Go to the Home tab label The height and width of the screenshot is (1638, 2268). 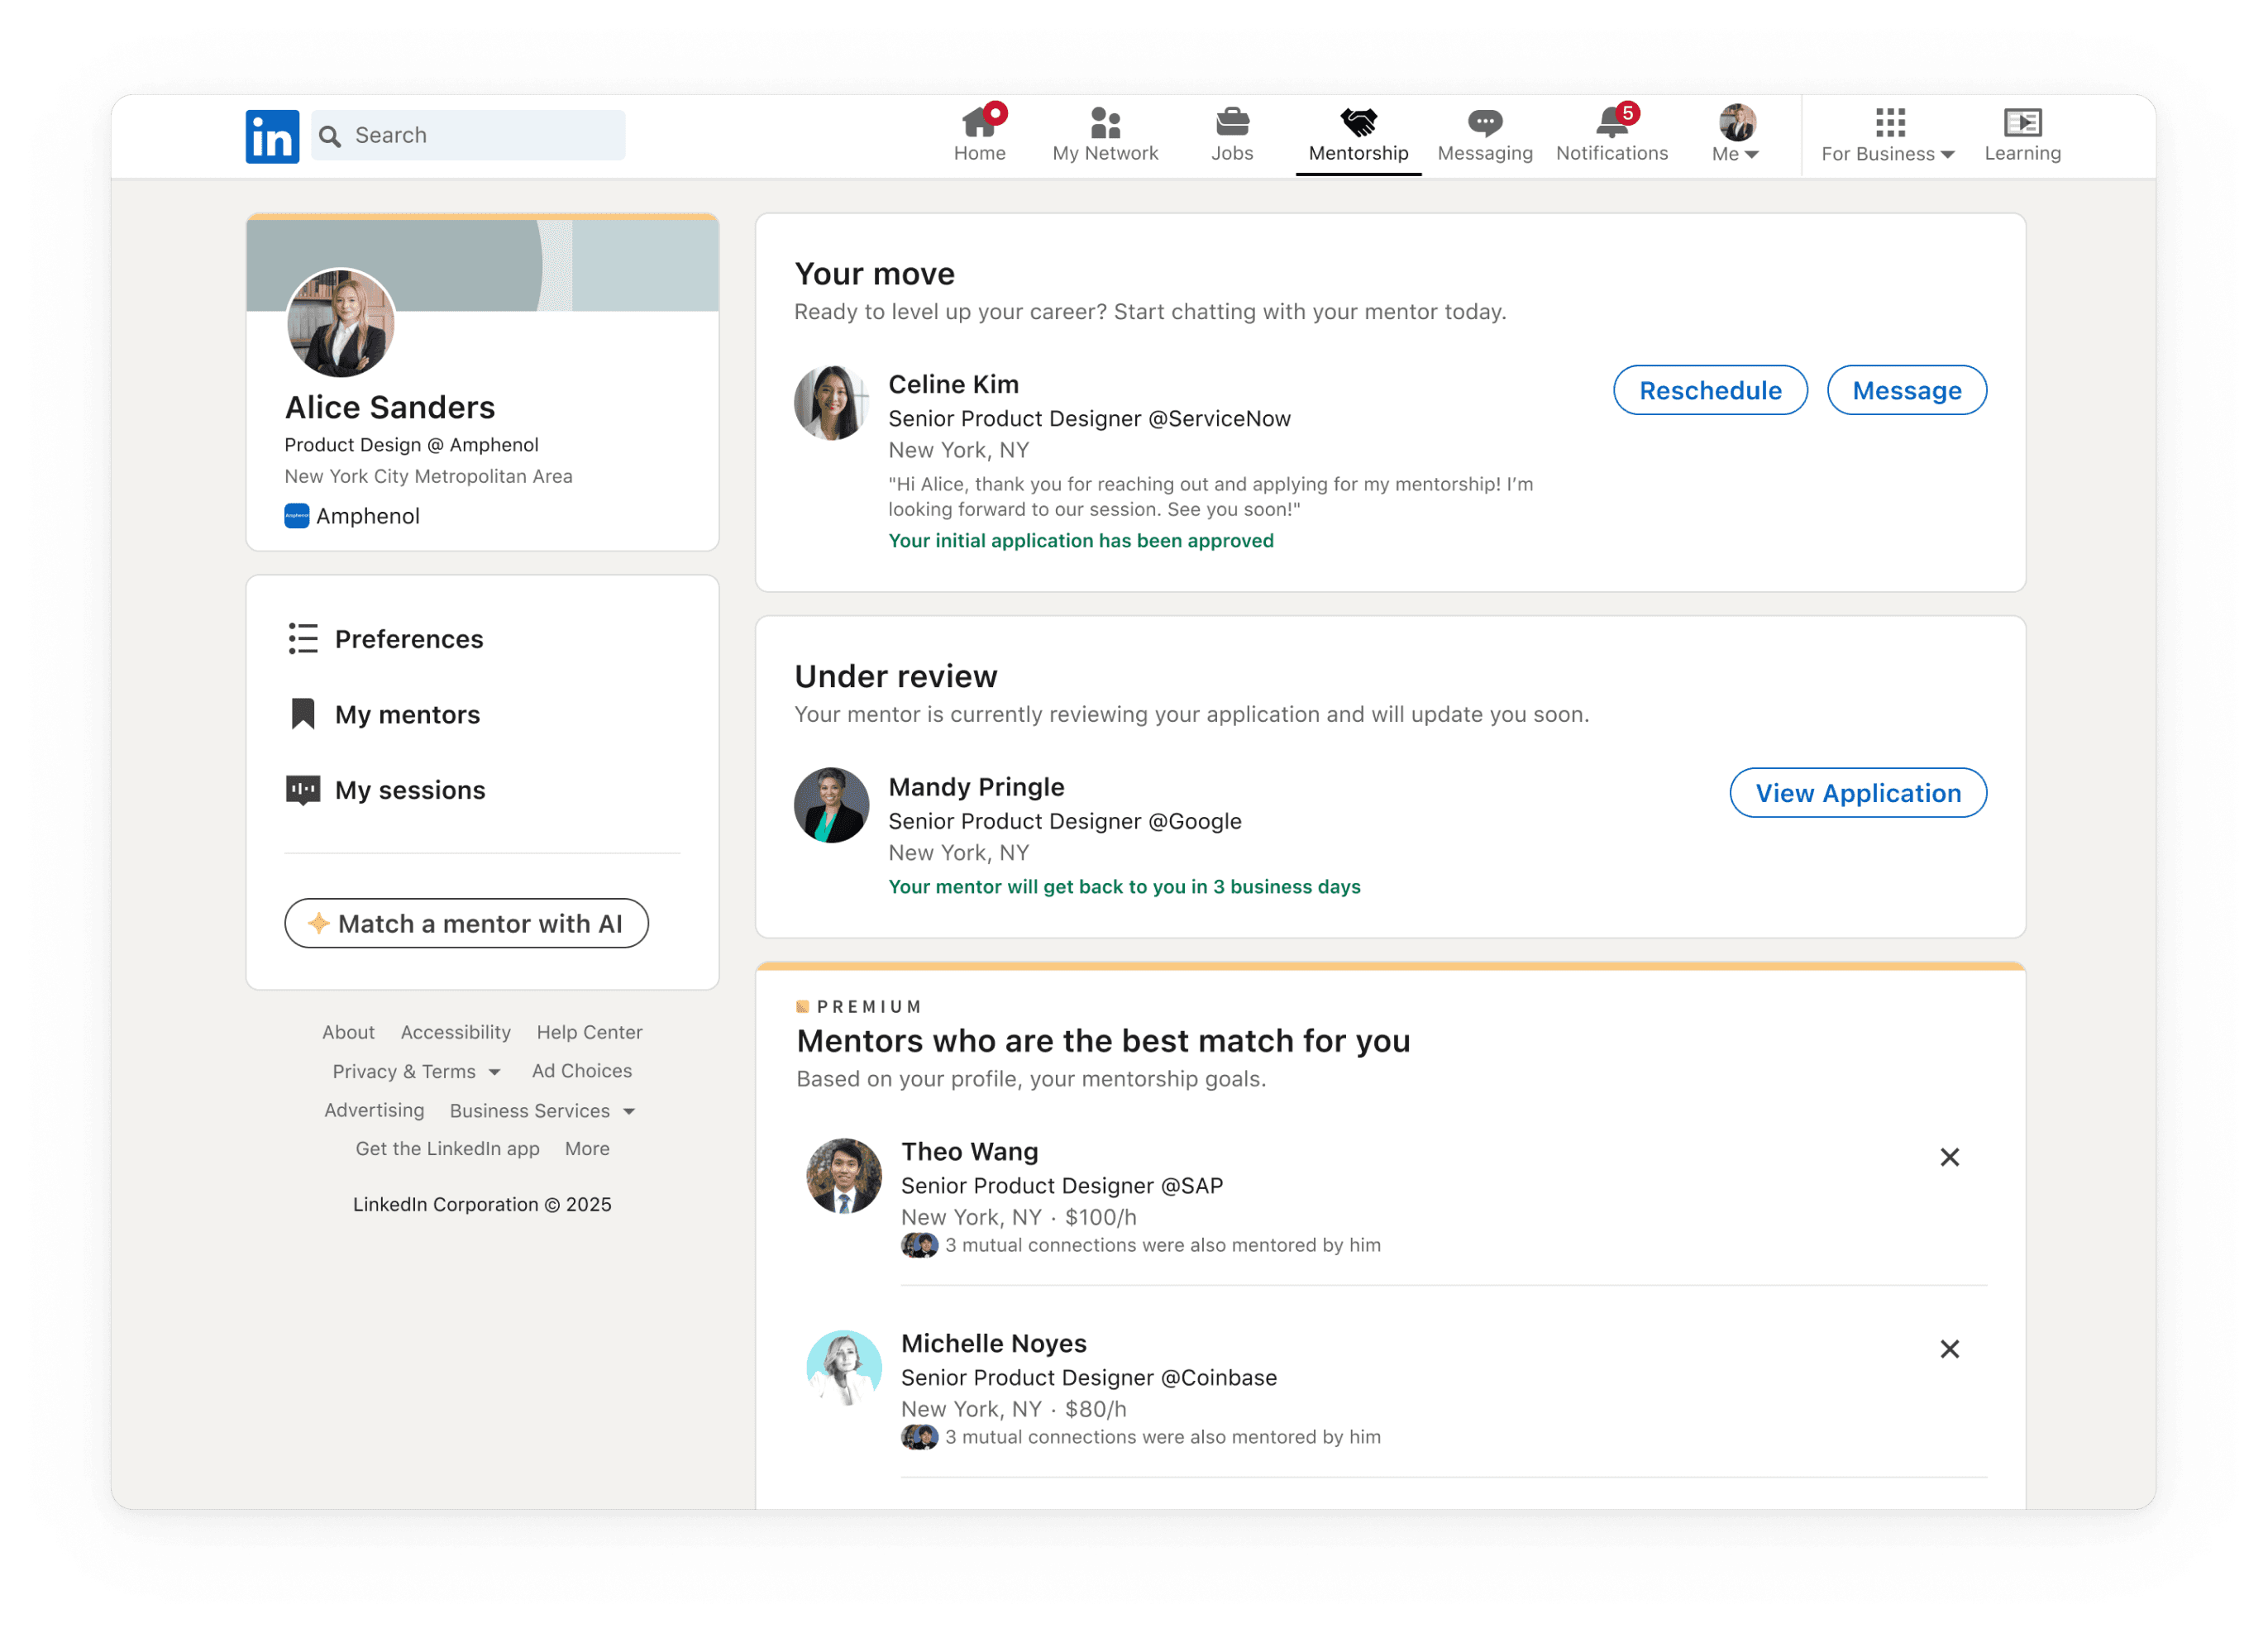point(979,153)
